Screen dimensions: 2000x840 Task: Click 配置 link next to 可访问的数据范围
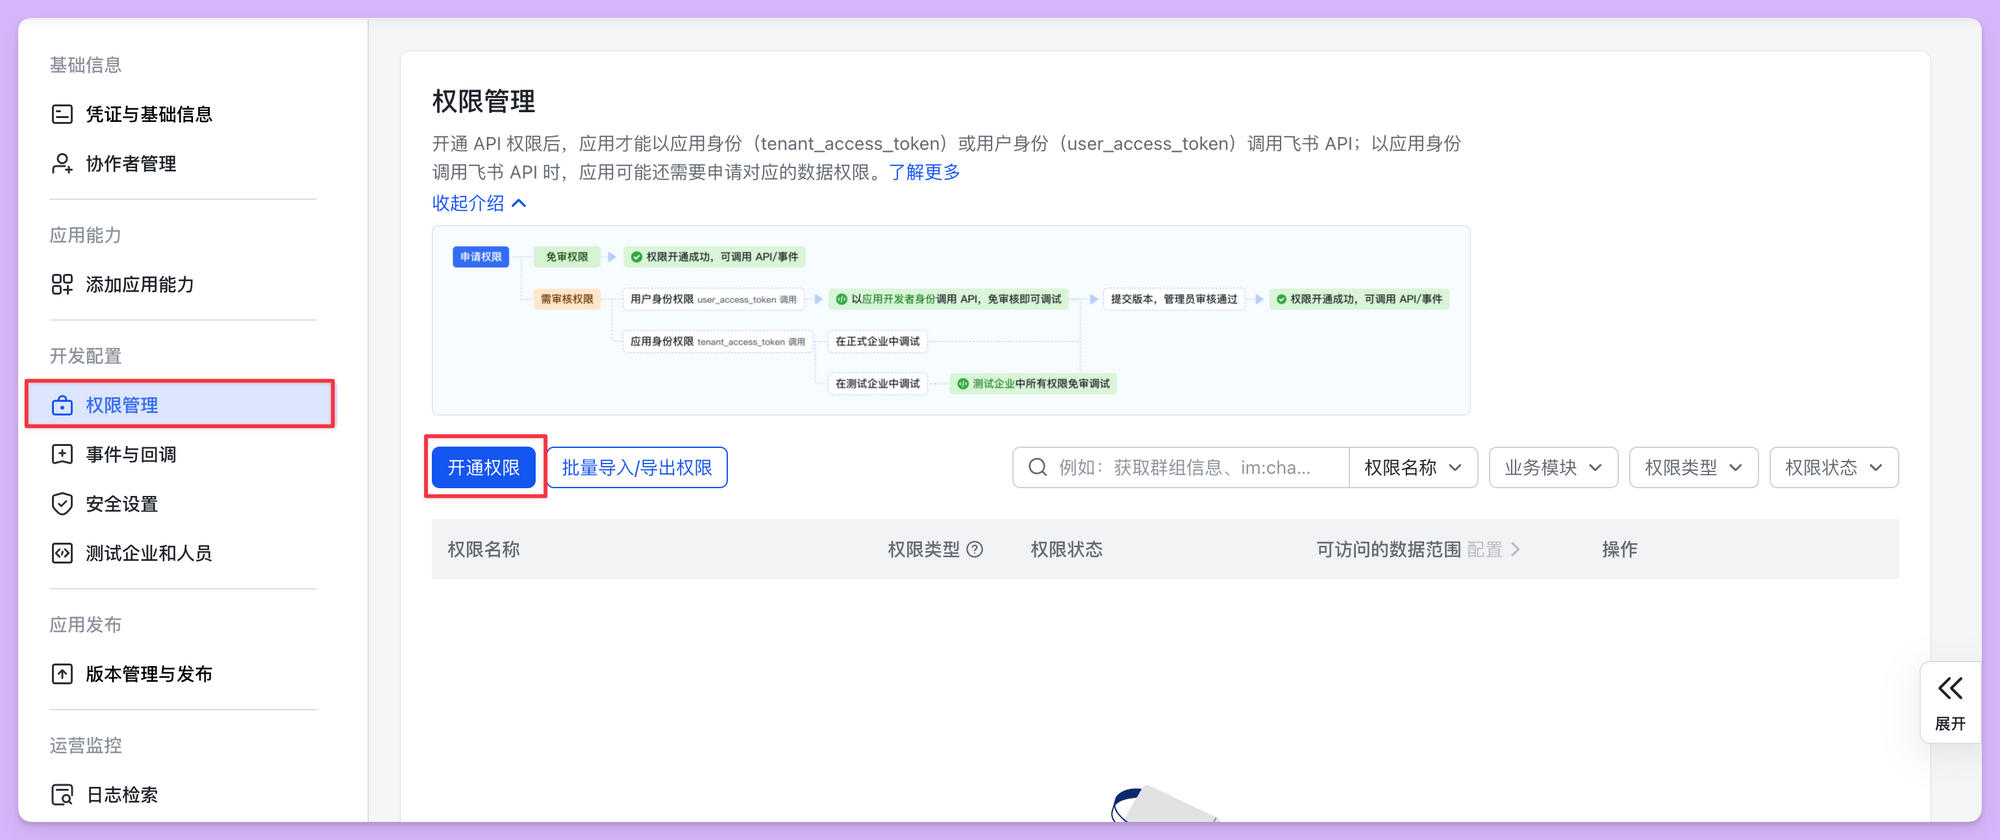click(1494, 549)
